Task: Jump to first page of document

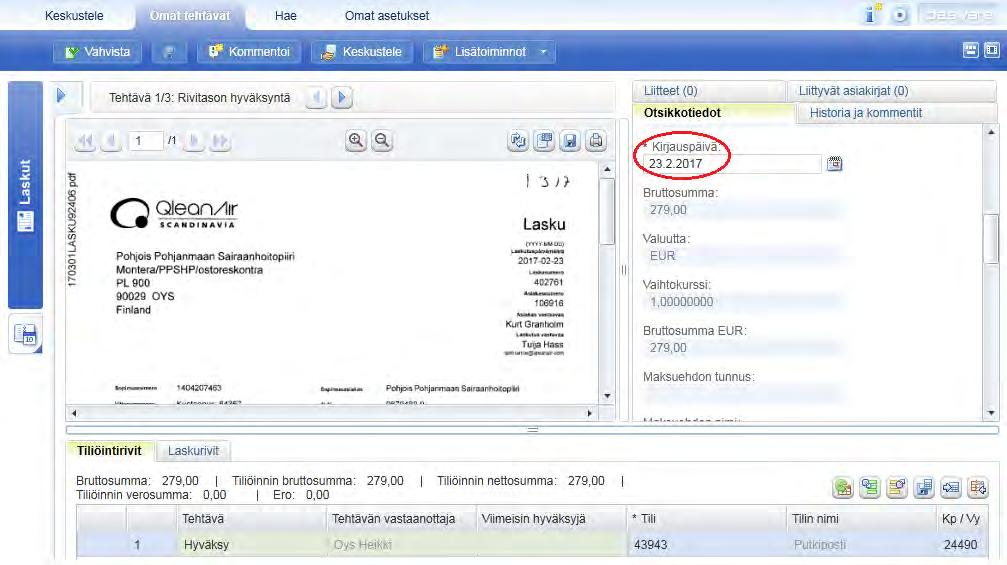Action: 84,141
